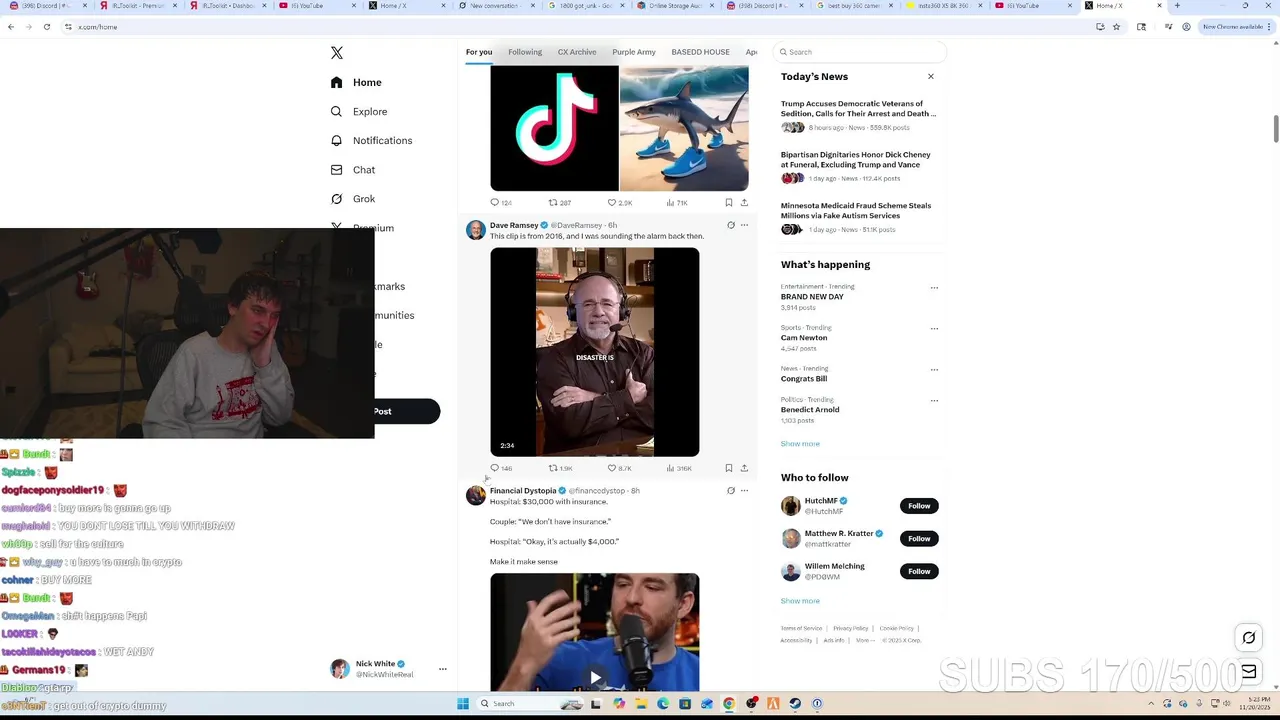View analytics of Dave Ramsey post
The width and height of the screenshot is (1280, 720).
(679, 468)
